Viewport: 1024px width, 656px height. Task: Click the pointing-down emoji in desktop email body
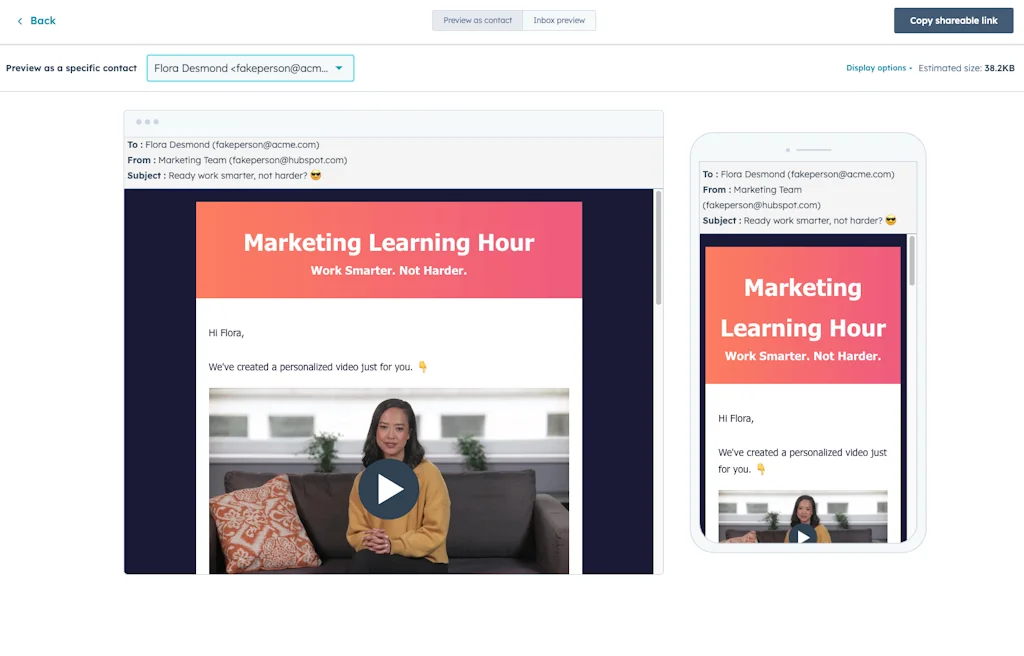[x=423, y=367]
